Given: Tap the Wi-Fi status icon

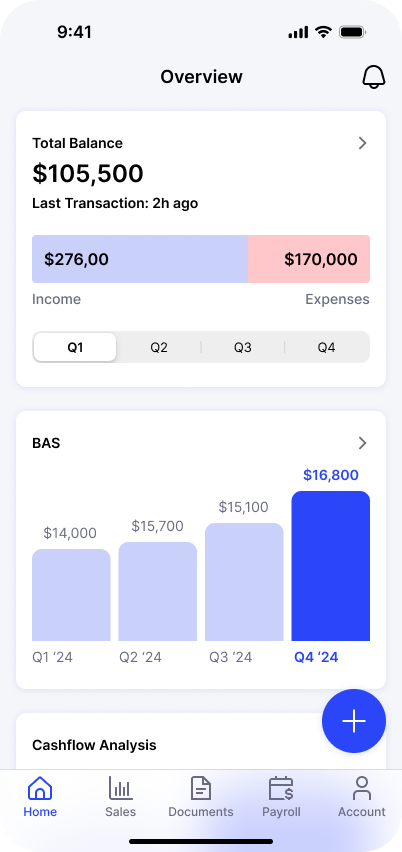Looking at the screenshot, I should [x=323, y=32].
